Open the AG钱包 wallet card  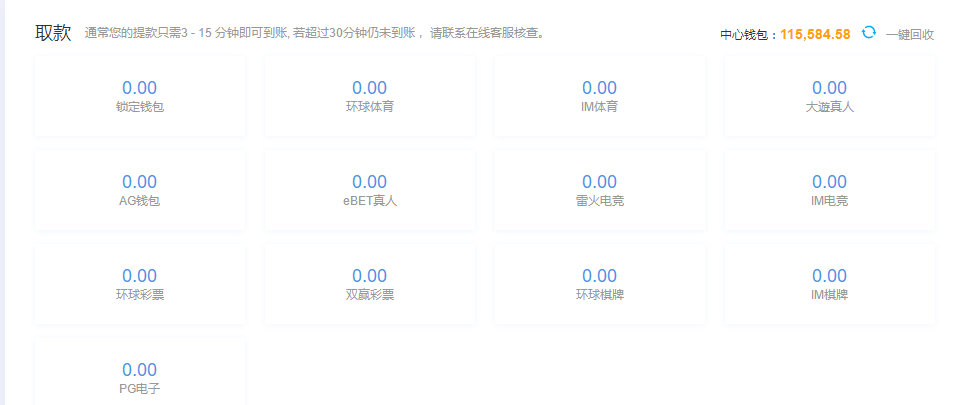(140, 190)
